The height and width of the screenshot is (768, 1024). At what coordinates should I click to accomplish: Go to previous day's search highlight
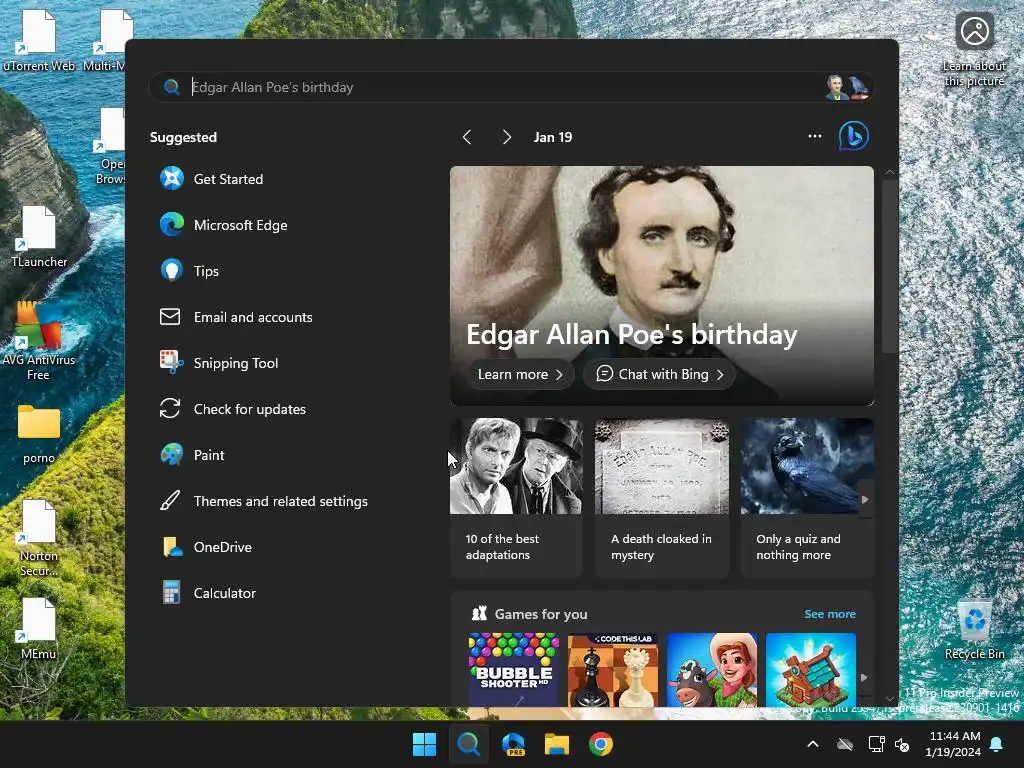[x=467, y=136]
